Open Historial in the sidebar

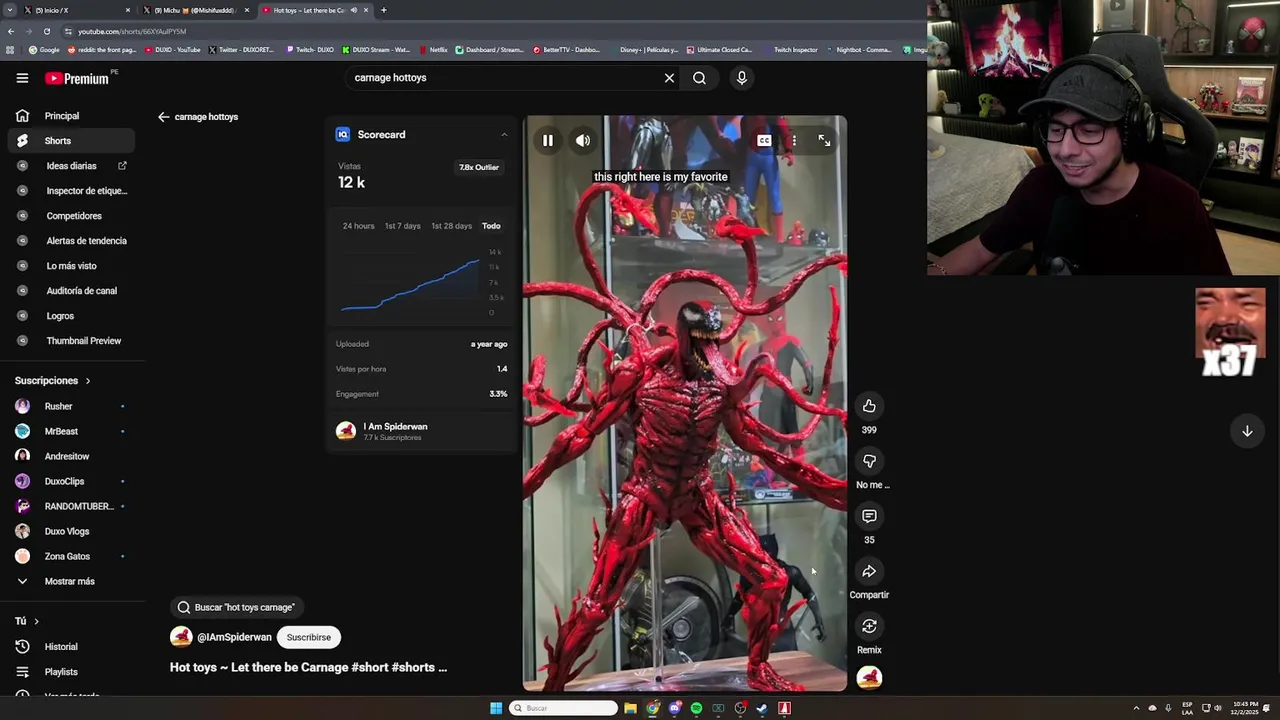coord(71,647)
